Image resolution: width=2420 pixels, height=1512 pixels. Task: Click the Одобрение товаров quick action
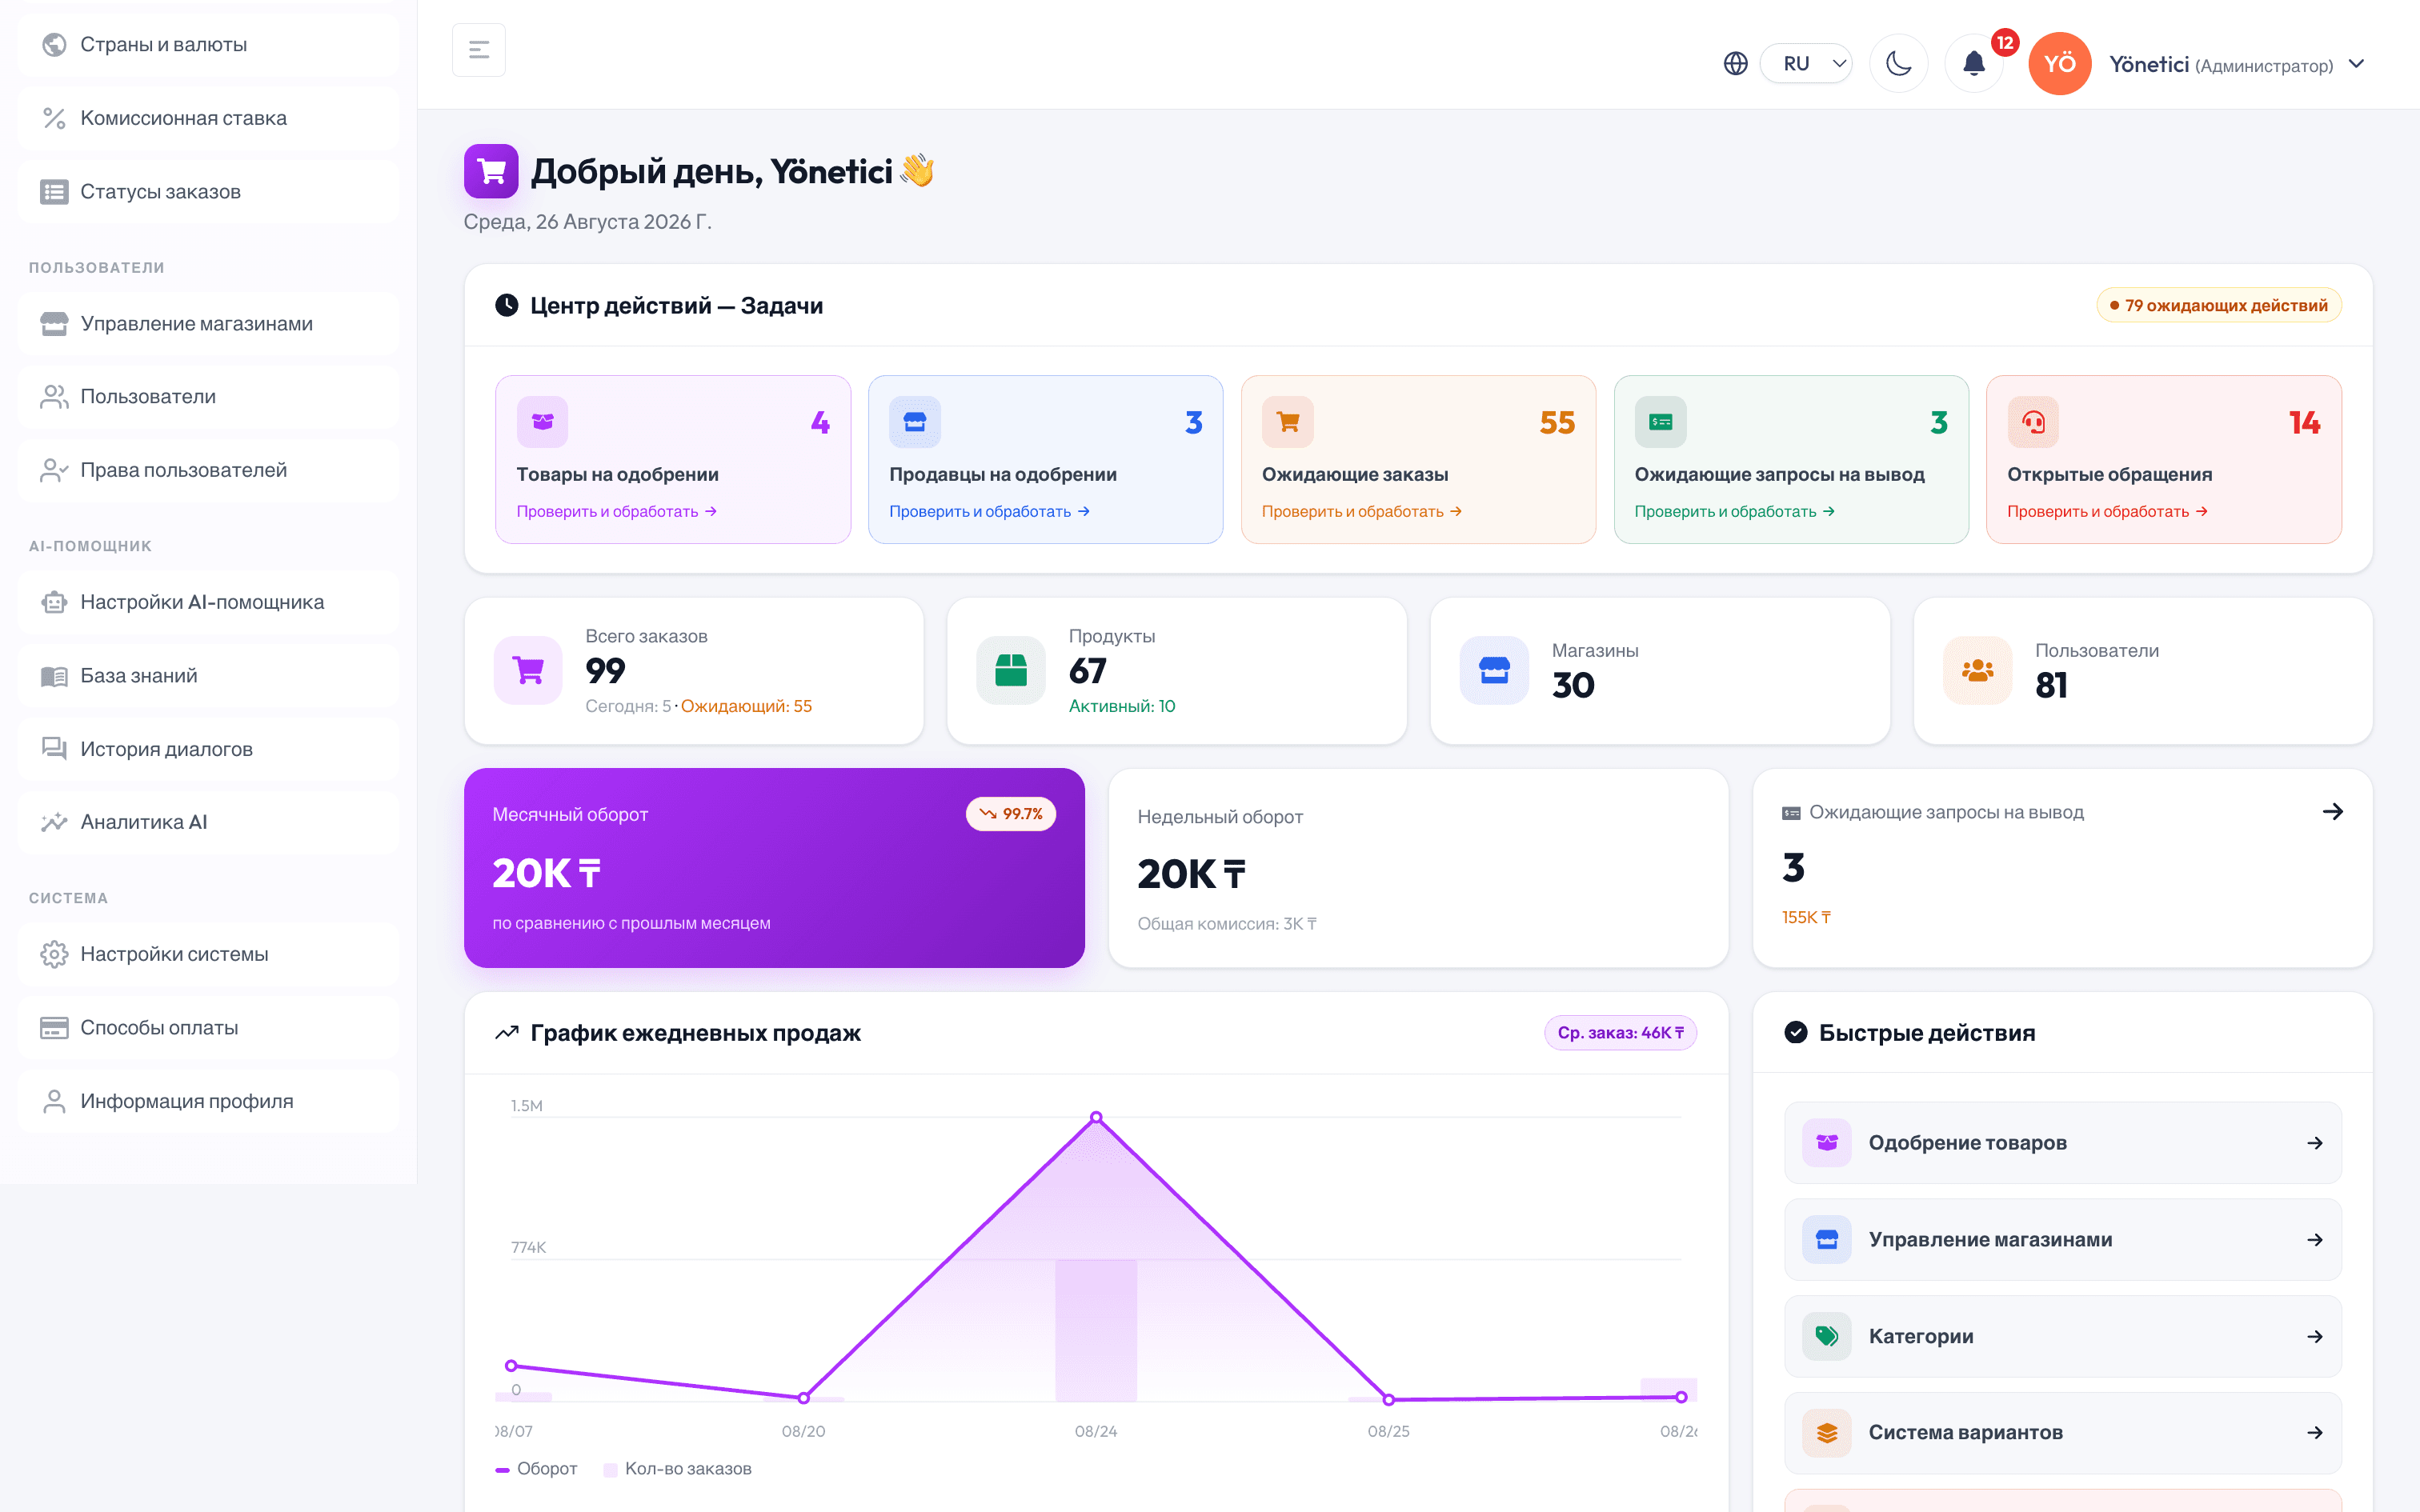pos(2062,1143)
